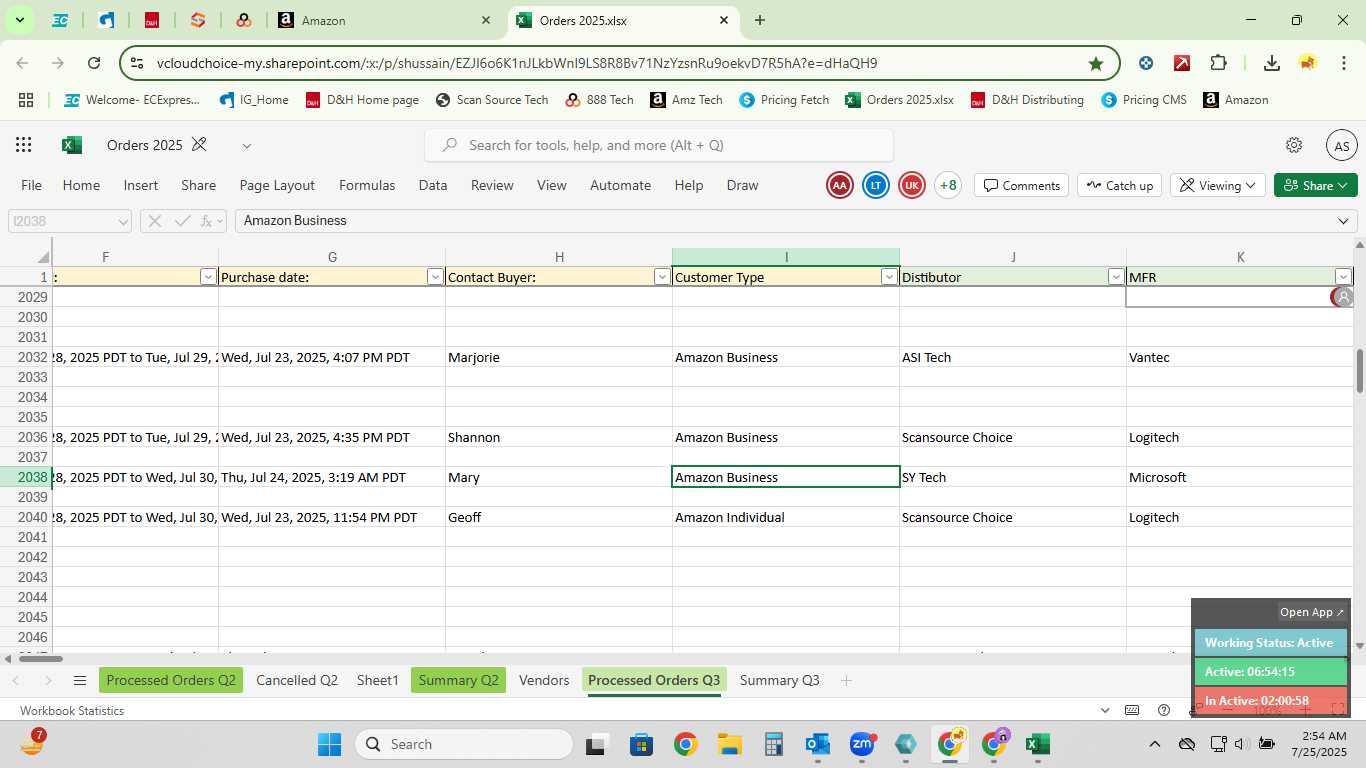1366x768 pixels.
Task: Switch to the Processed Orders Q2 sheet tab
Action: 171,681
